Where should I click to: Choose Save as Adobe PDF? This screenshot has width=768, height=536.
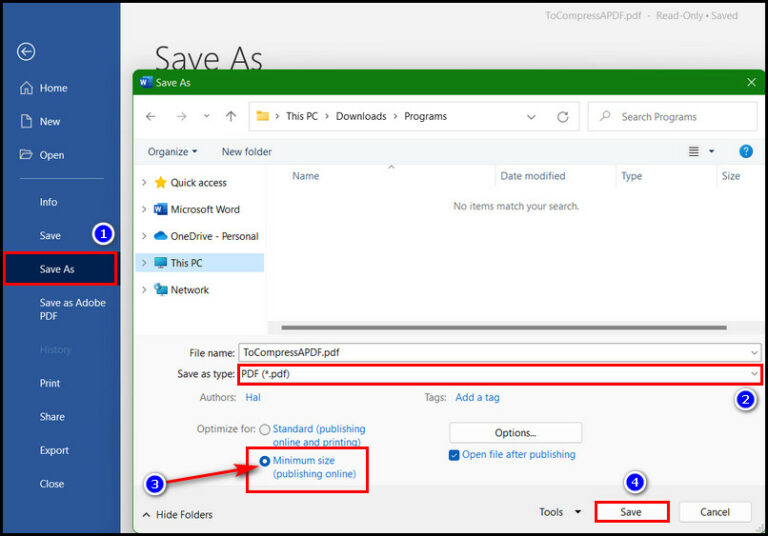click(x=72, y=309)
